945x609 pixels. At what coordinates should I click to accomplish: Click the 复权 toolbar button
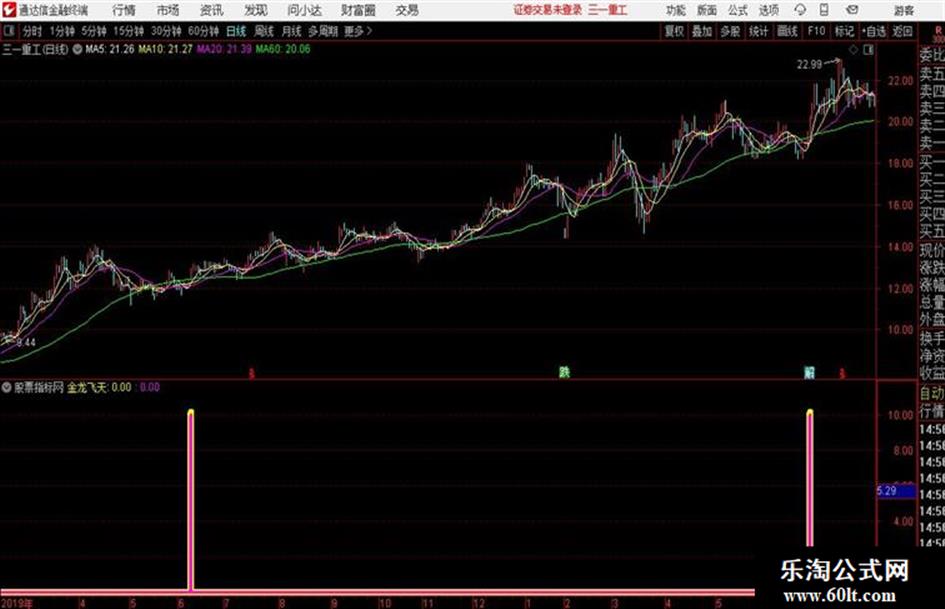click(x=674, y=31)
